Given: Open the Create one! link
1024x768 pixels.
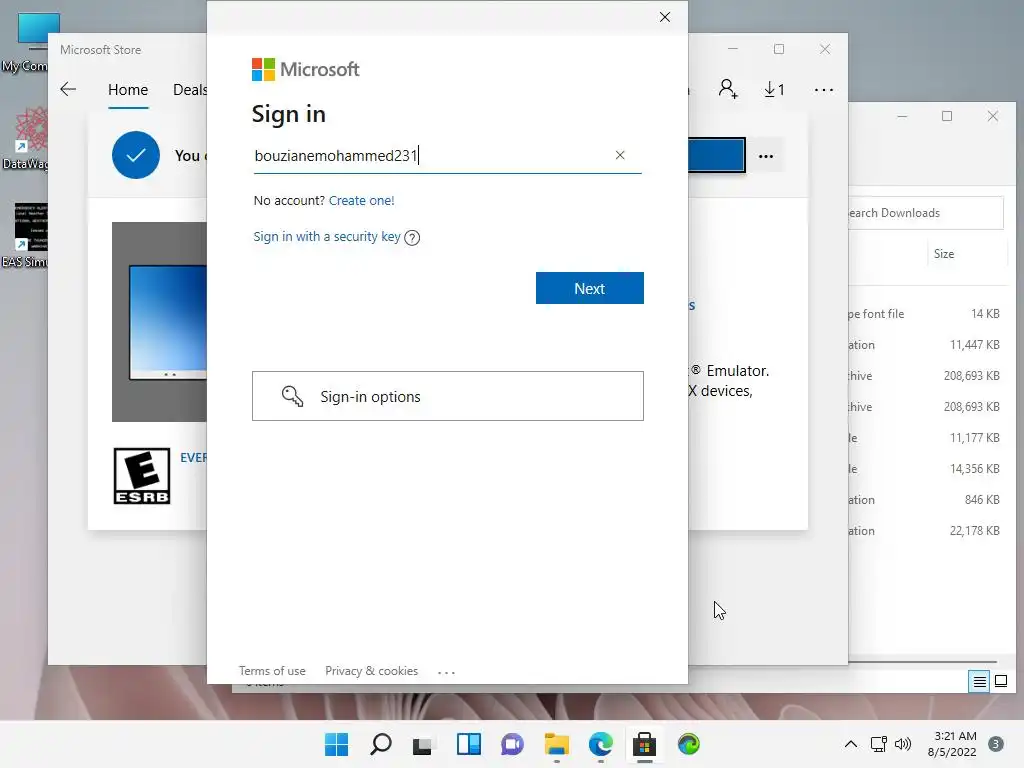Looking at the screenshot, I should click(361, 200).
